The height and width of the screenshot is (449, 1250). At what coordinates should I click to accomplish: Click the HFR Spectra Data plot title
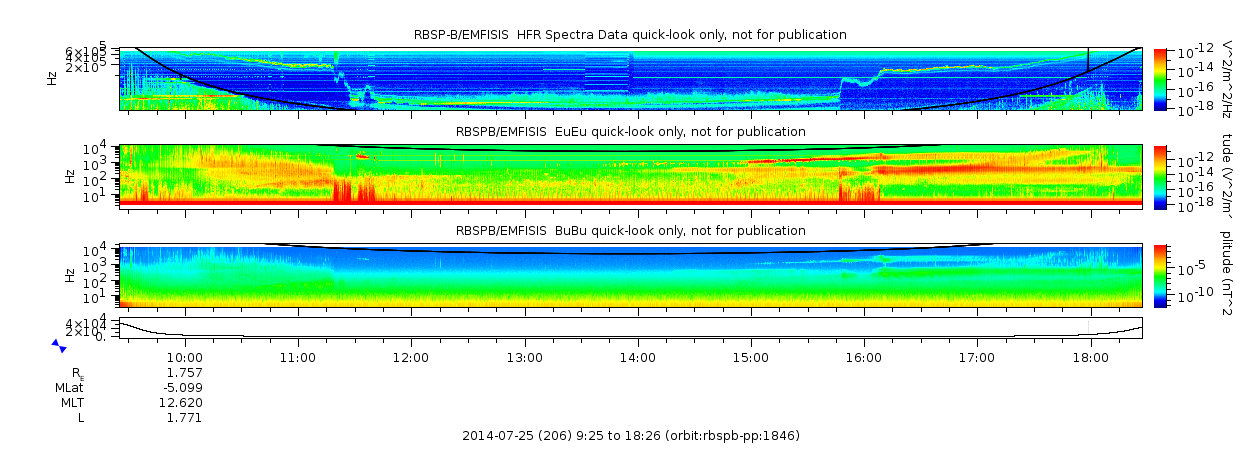(630, 35)
